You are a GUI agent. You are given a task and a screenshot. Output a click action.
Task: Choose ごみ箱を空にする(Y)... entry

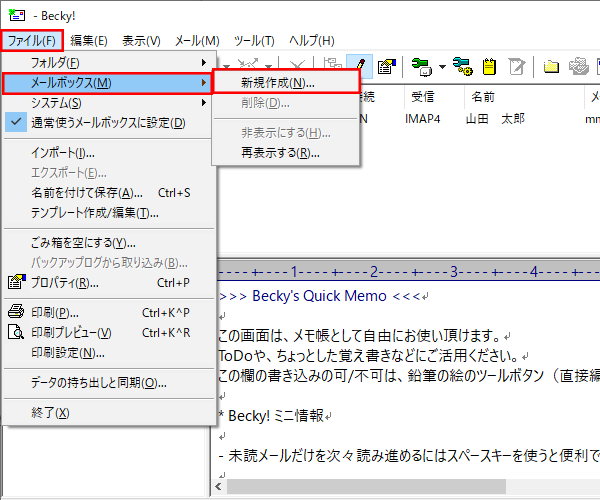(108, 243)
